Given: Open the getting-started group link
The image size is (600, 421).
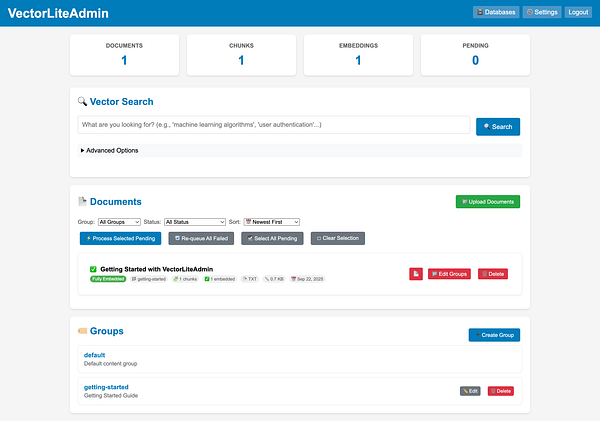Looking at the screenshot, I should coord(106,387).
